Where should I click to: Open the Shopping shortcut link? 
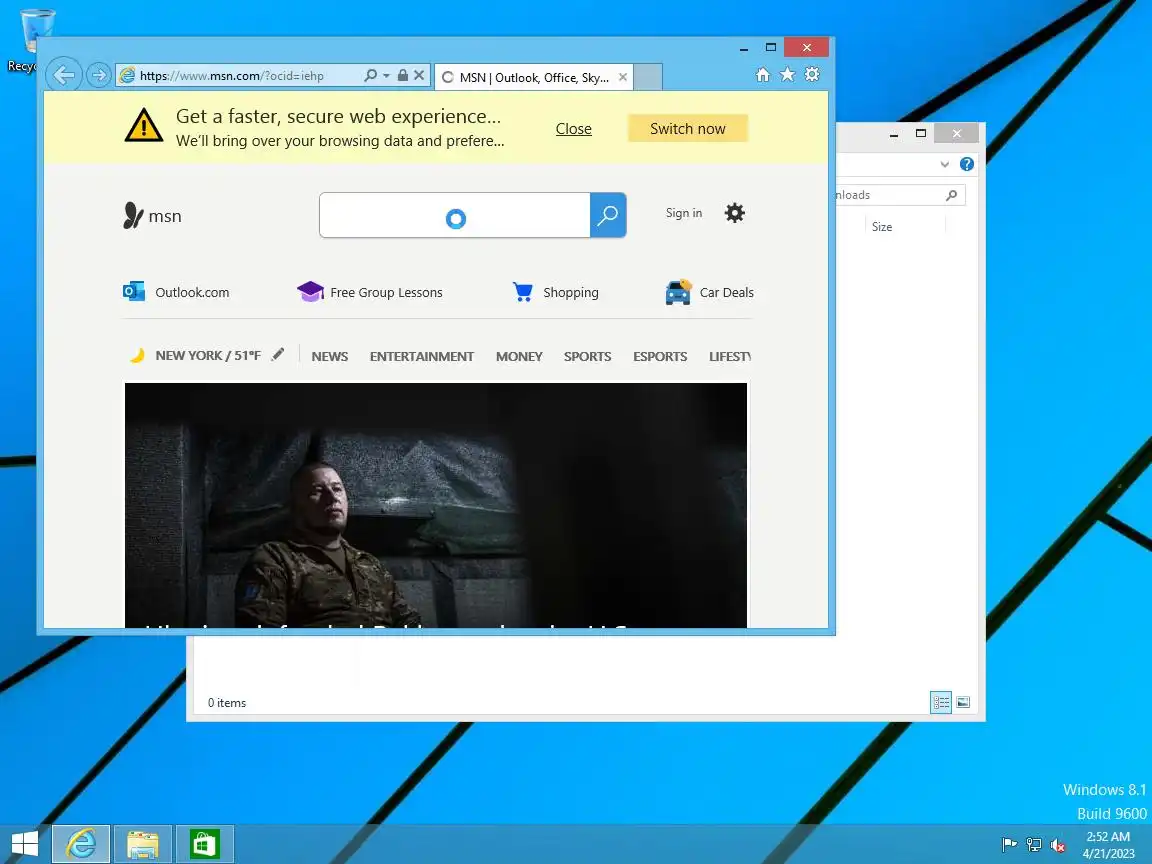[x=555, y=292]
